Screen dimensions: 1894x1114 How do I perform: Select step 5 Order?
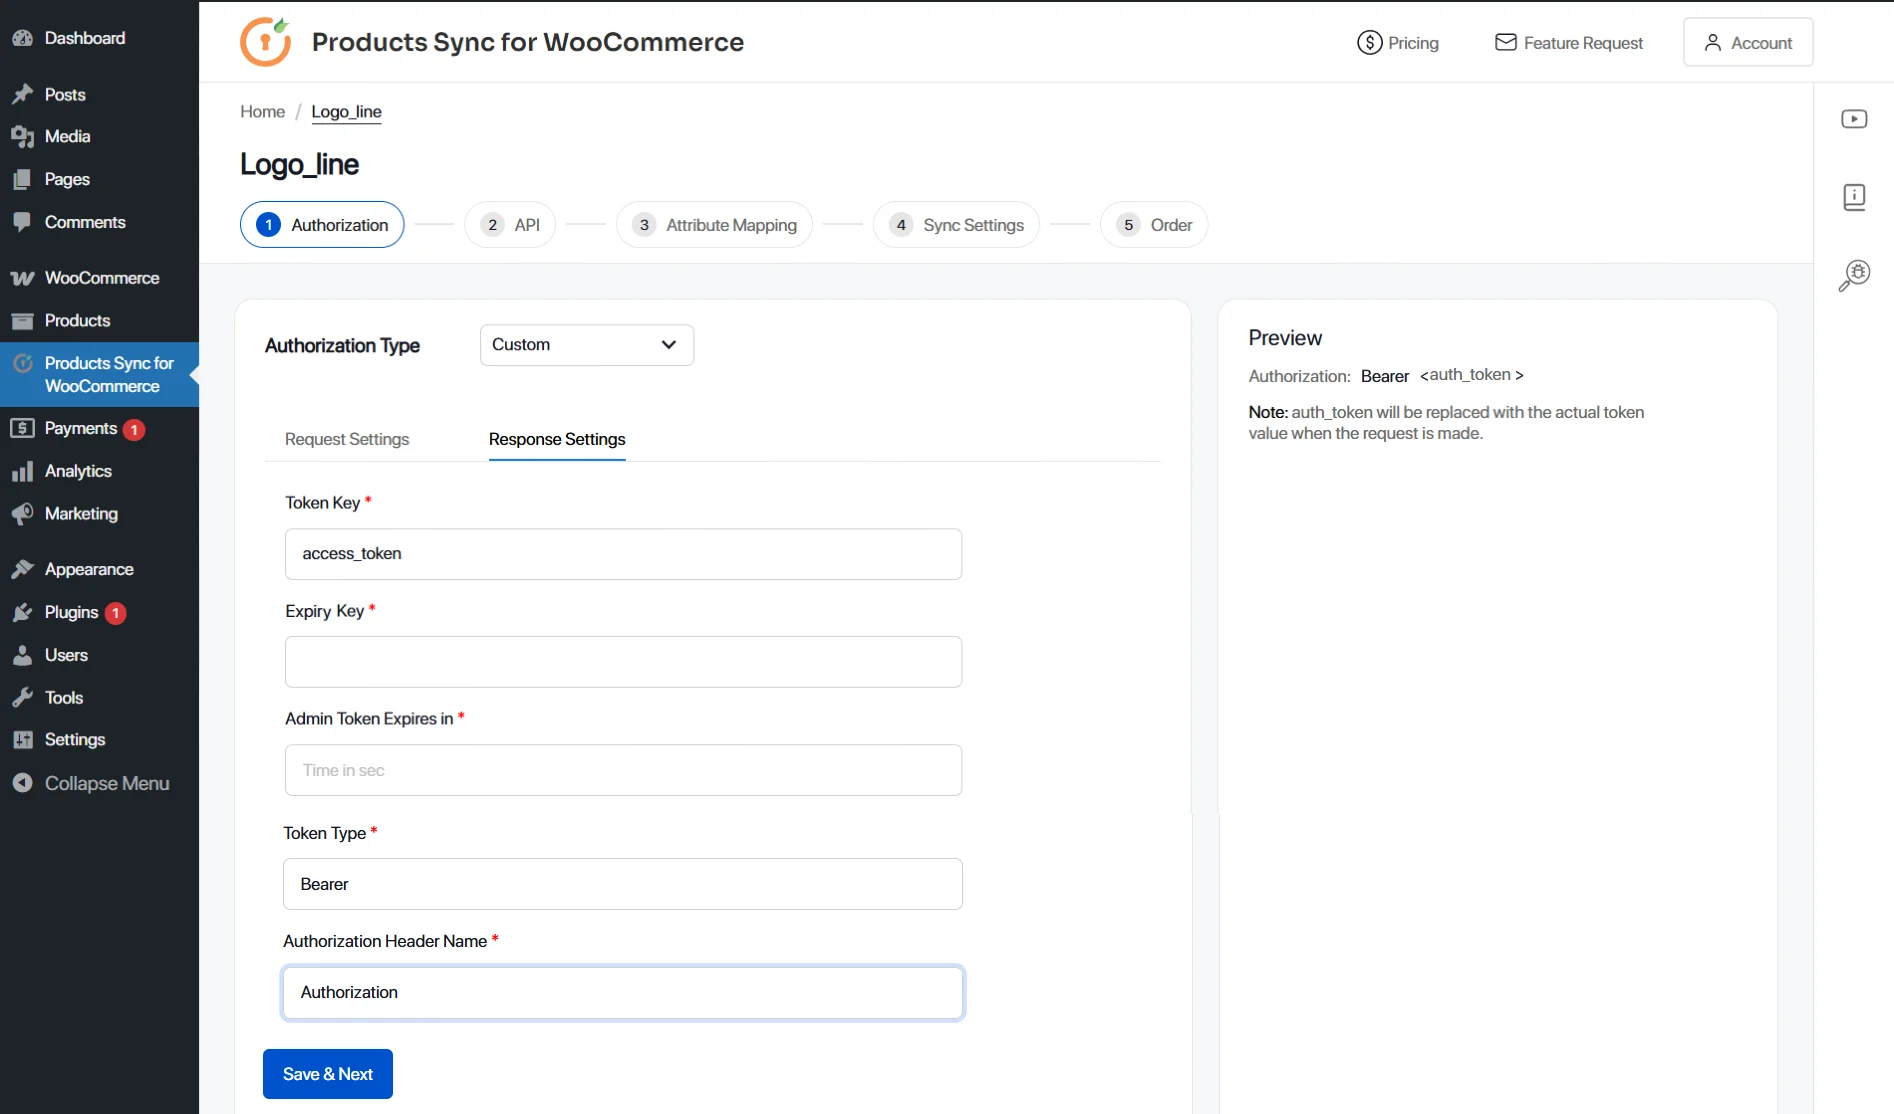coord(1153,224)
